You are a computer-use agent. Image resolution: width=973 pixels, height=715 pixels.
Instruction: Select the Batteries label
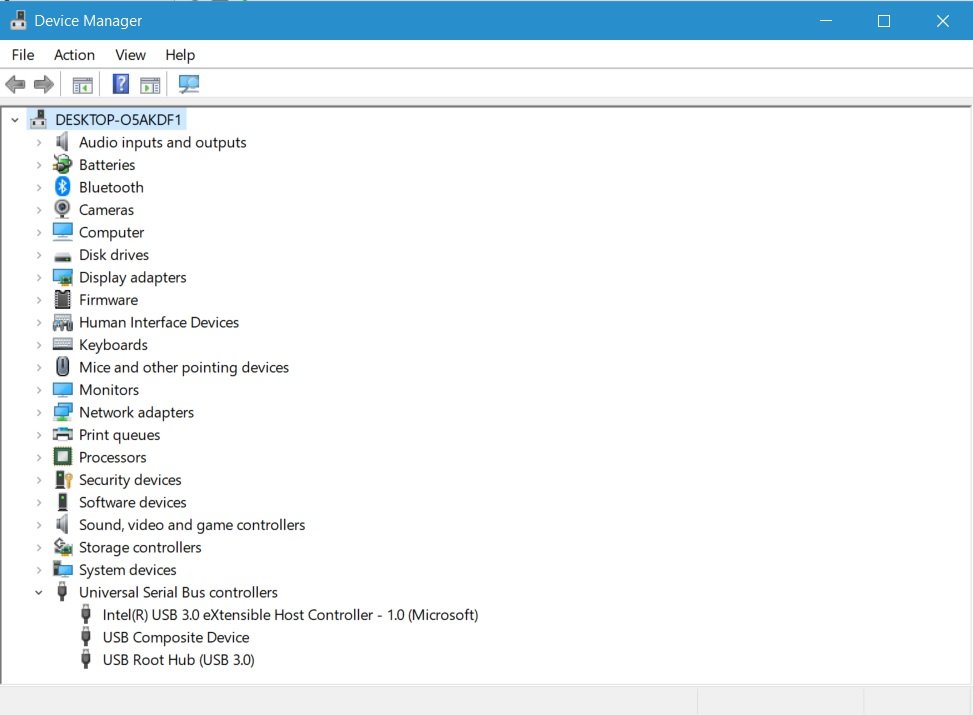point(107,164)
